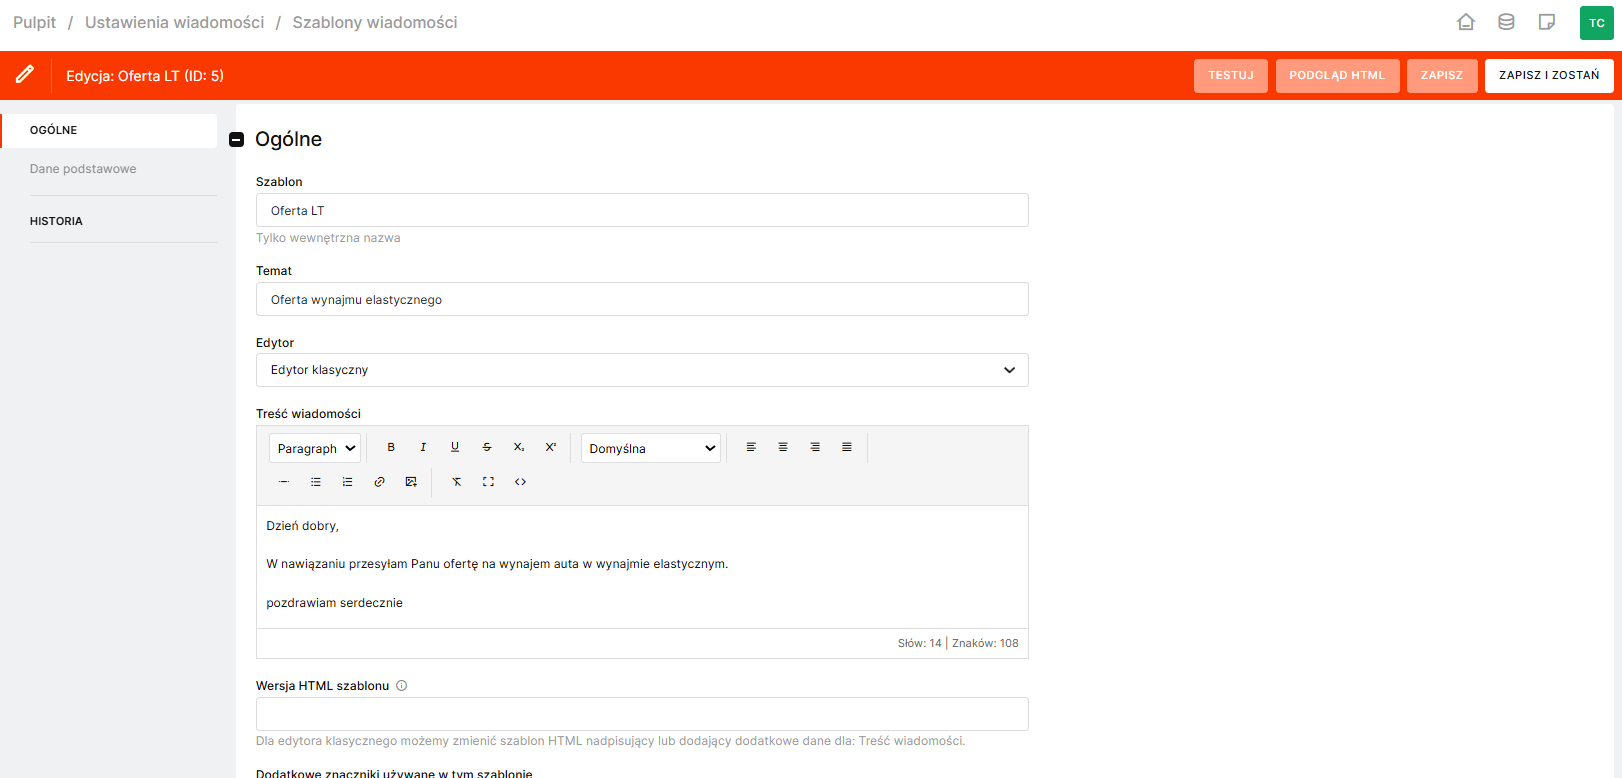Go to Ustawienia wiadomości breadcrumb
This screenshot has height=778, width=1622.
(175, 22)
